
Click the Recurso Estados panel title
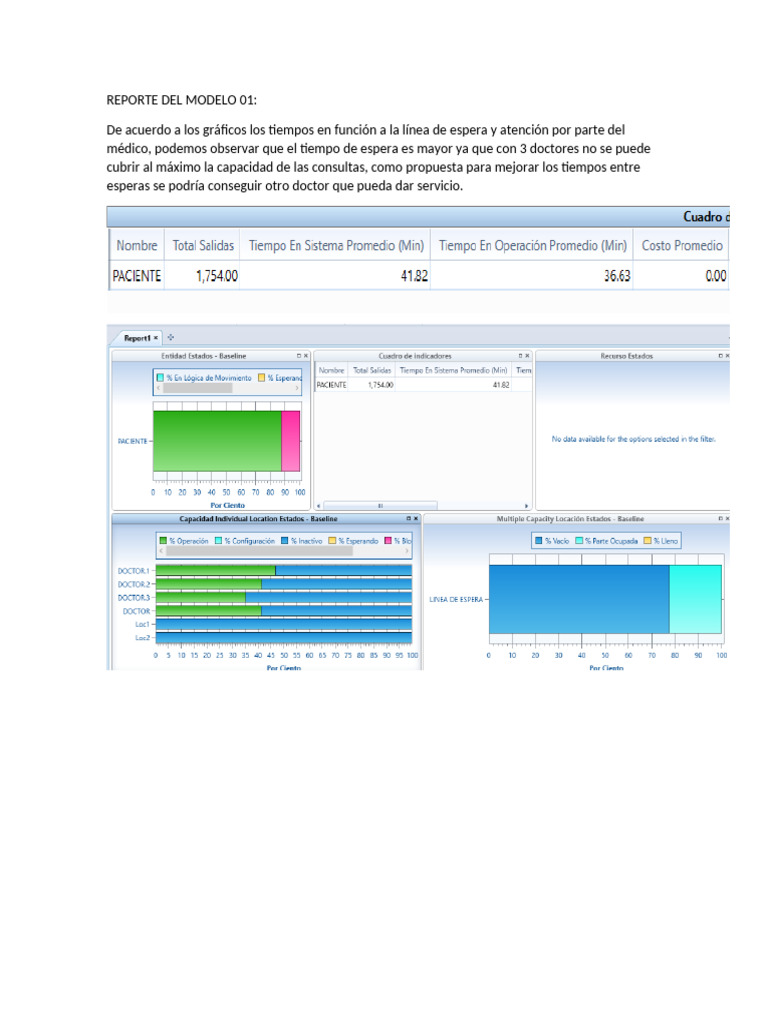627,356
